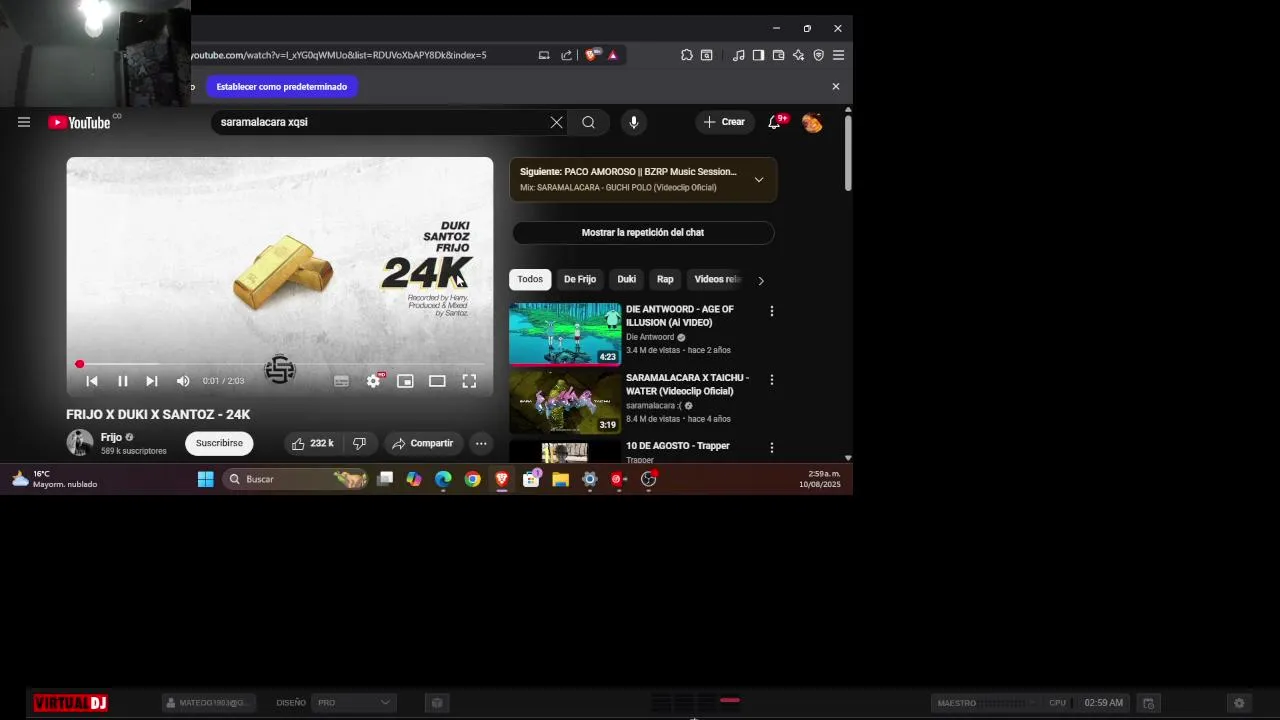Toggle Brave sidebar panel

pos(758,55)
